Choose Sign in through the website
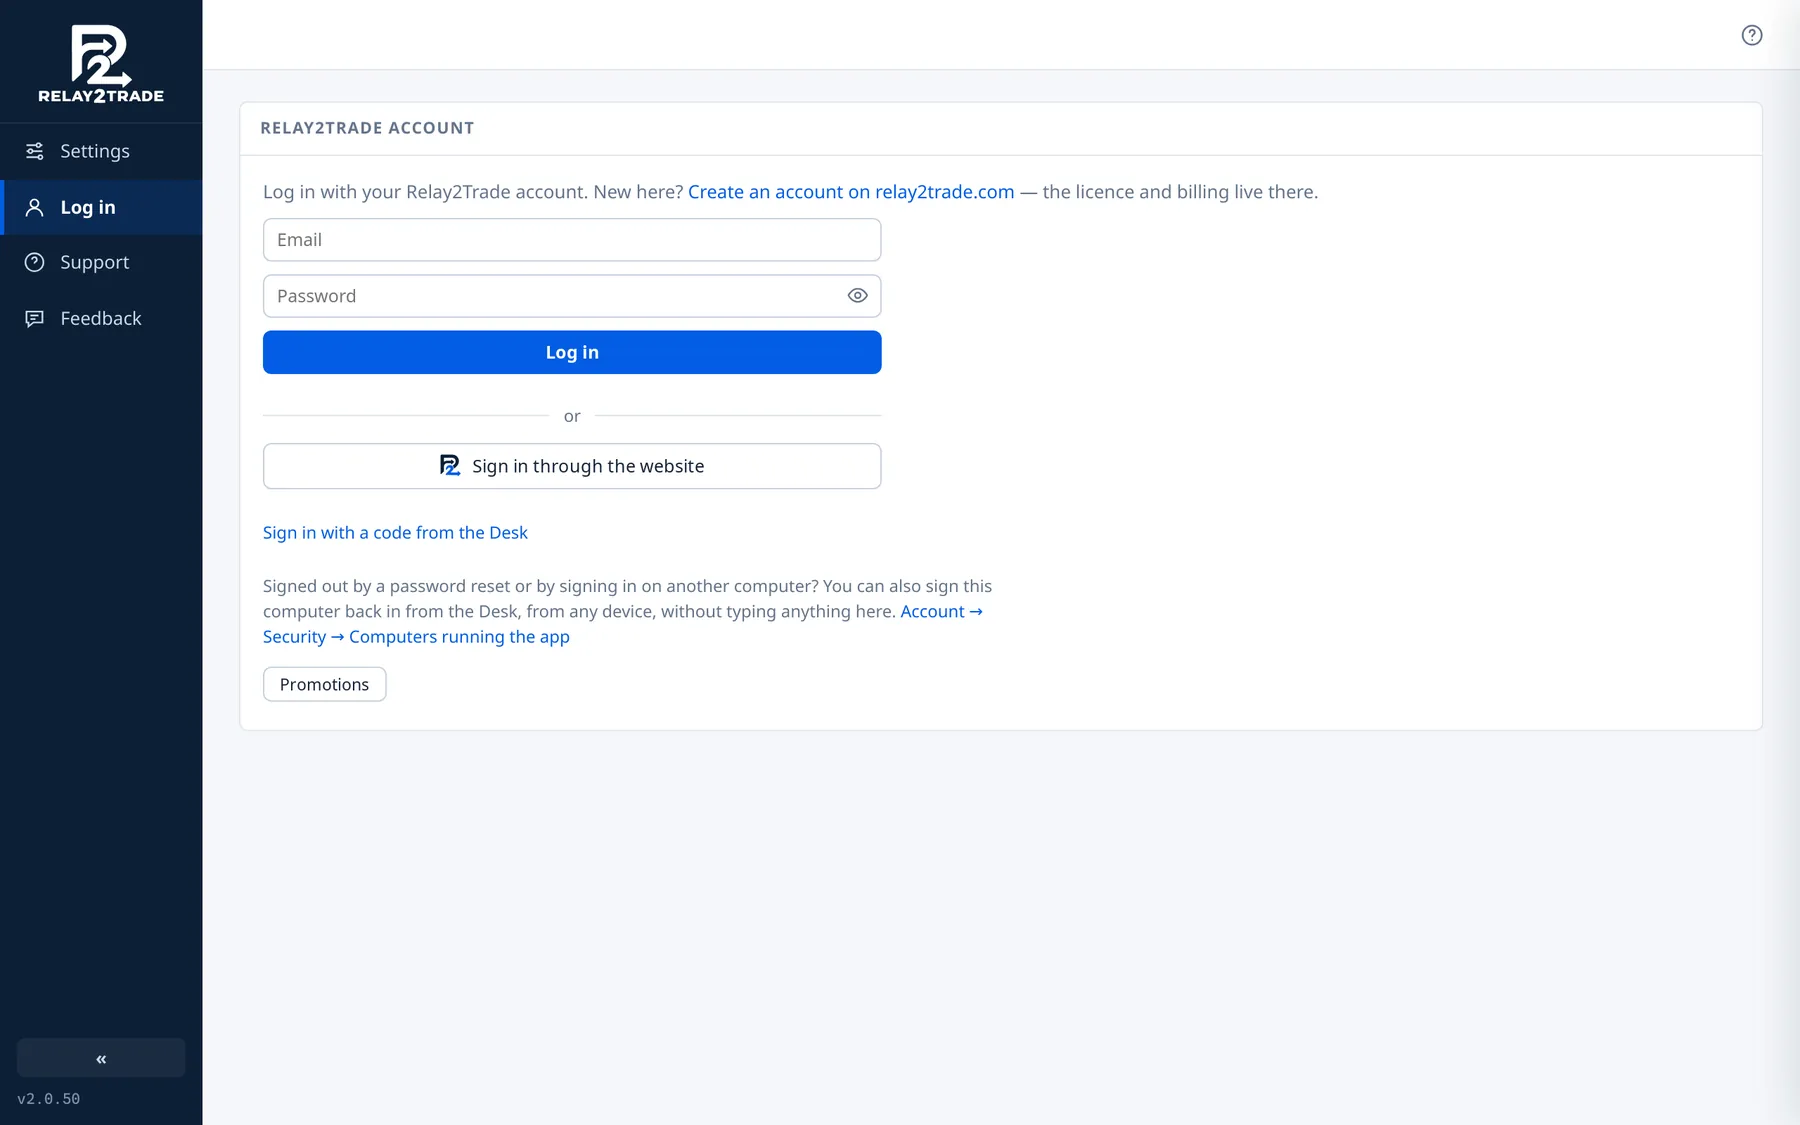 (572, 466)
